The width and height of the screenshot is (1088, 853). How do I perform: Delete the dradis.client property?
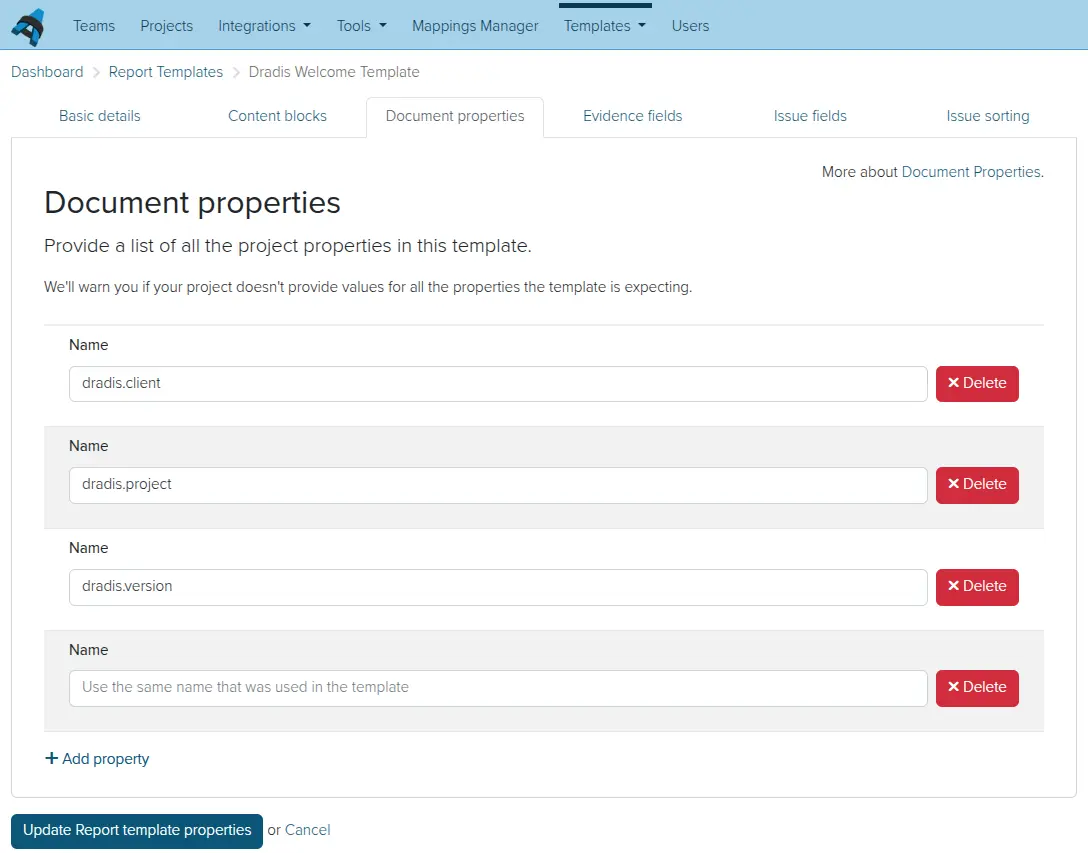point(977,384)
